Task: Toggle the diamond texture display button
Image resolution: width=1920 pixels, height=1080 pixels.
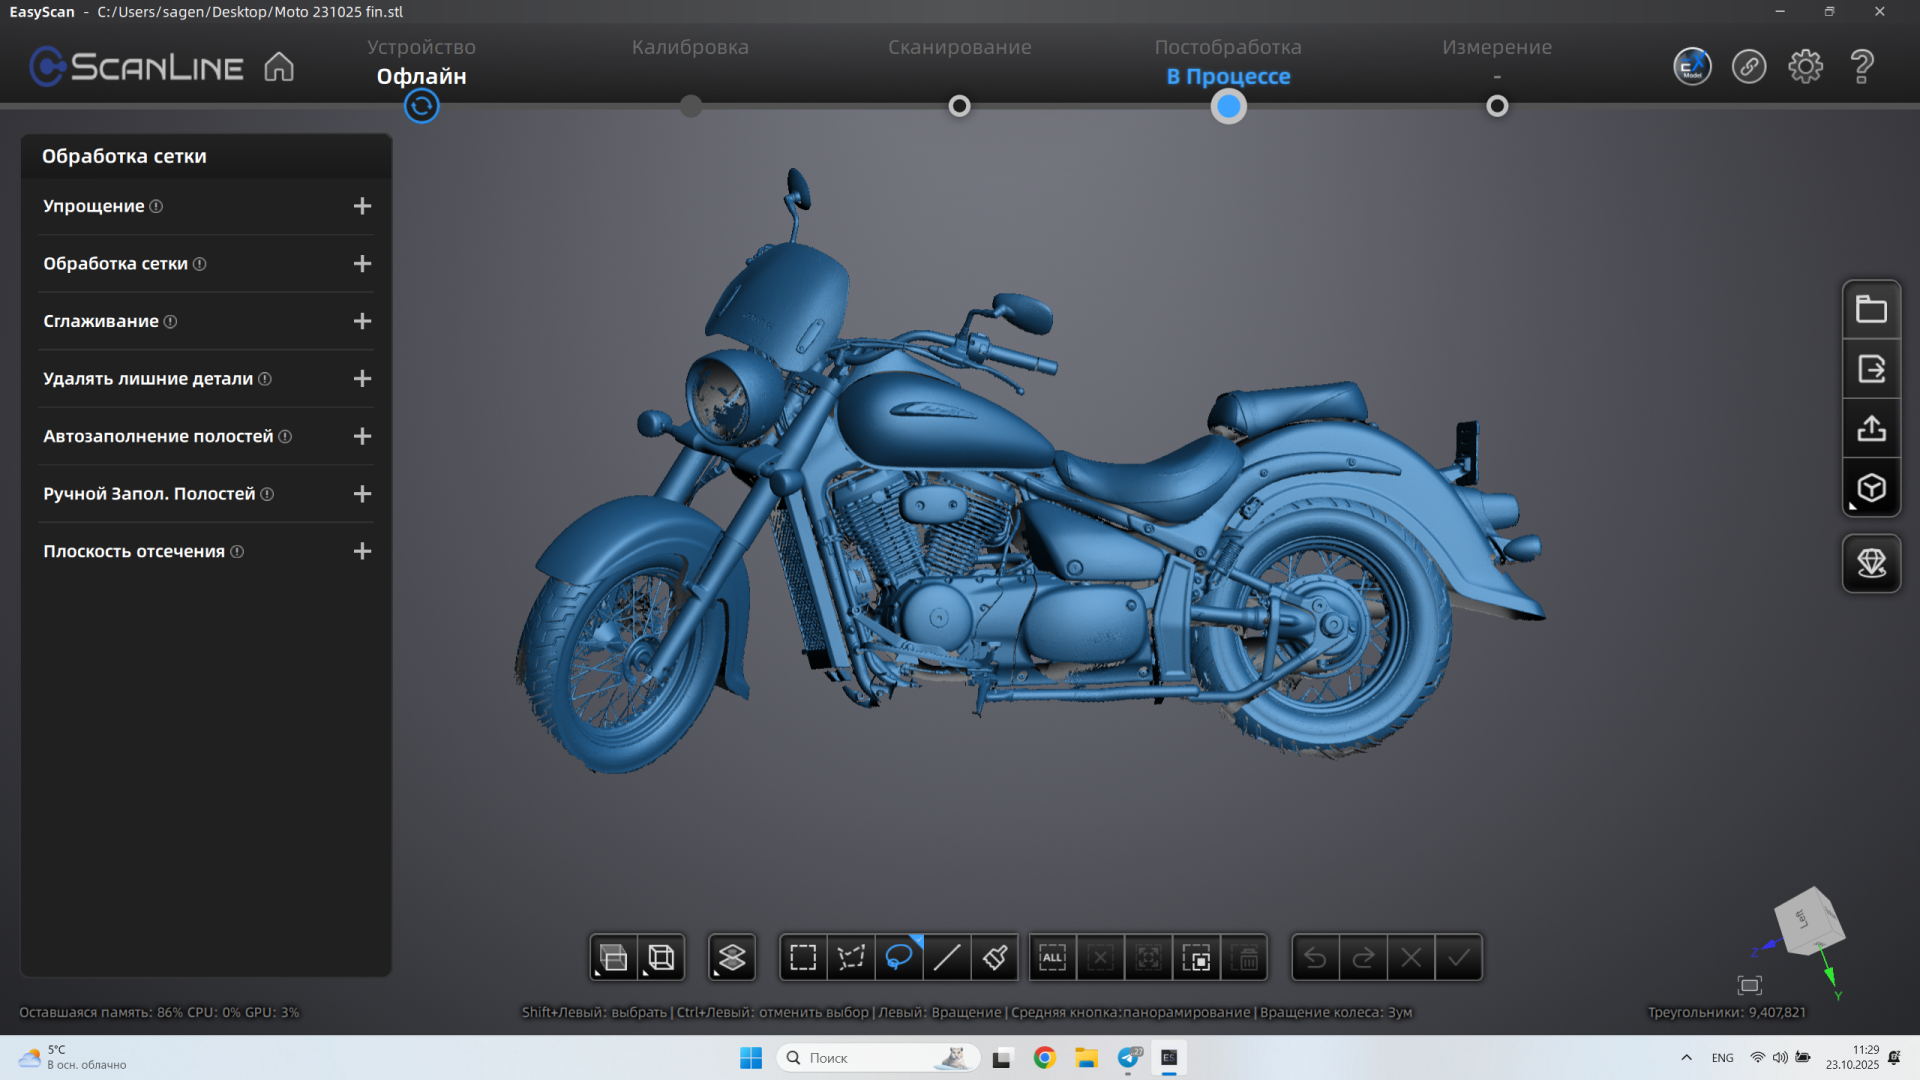Action: (x=1871, y=563)
